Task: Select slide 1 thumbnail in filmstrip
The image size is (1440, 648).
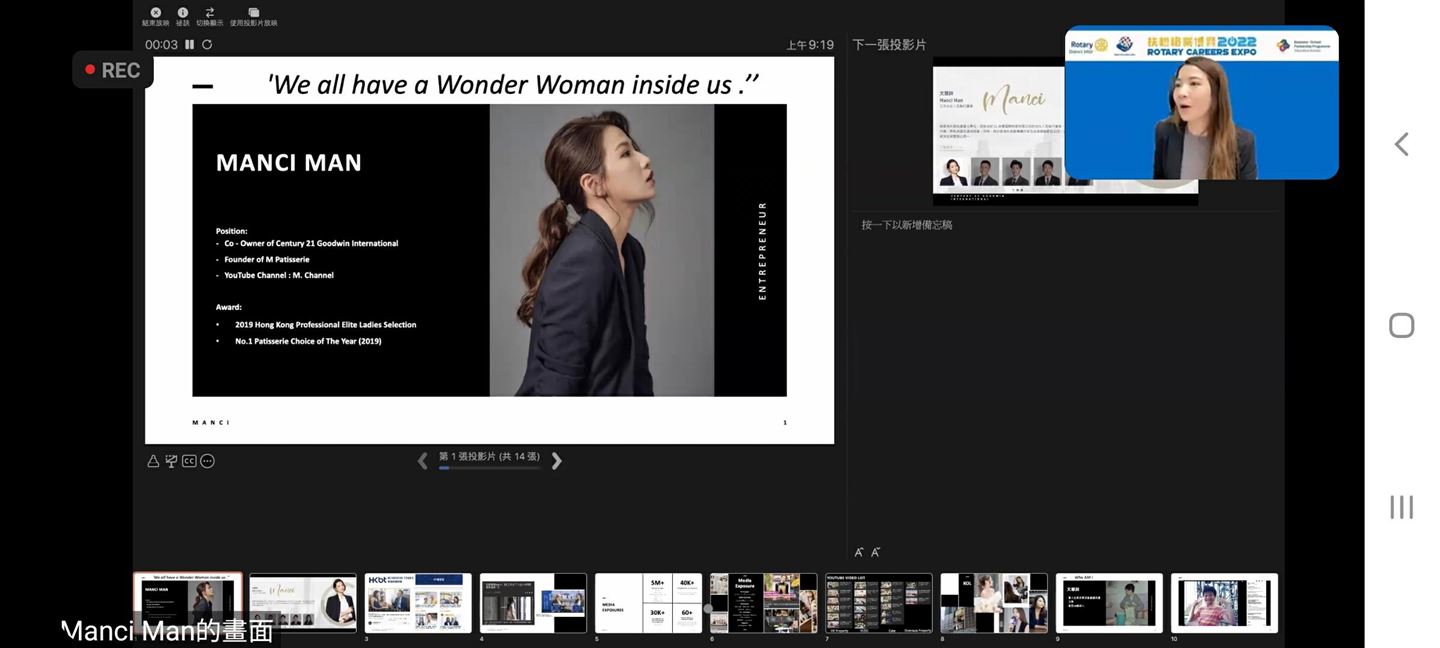Action: (188, 603)
